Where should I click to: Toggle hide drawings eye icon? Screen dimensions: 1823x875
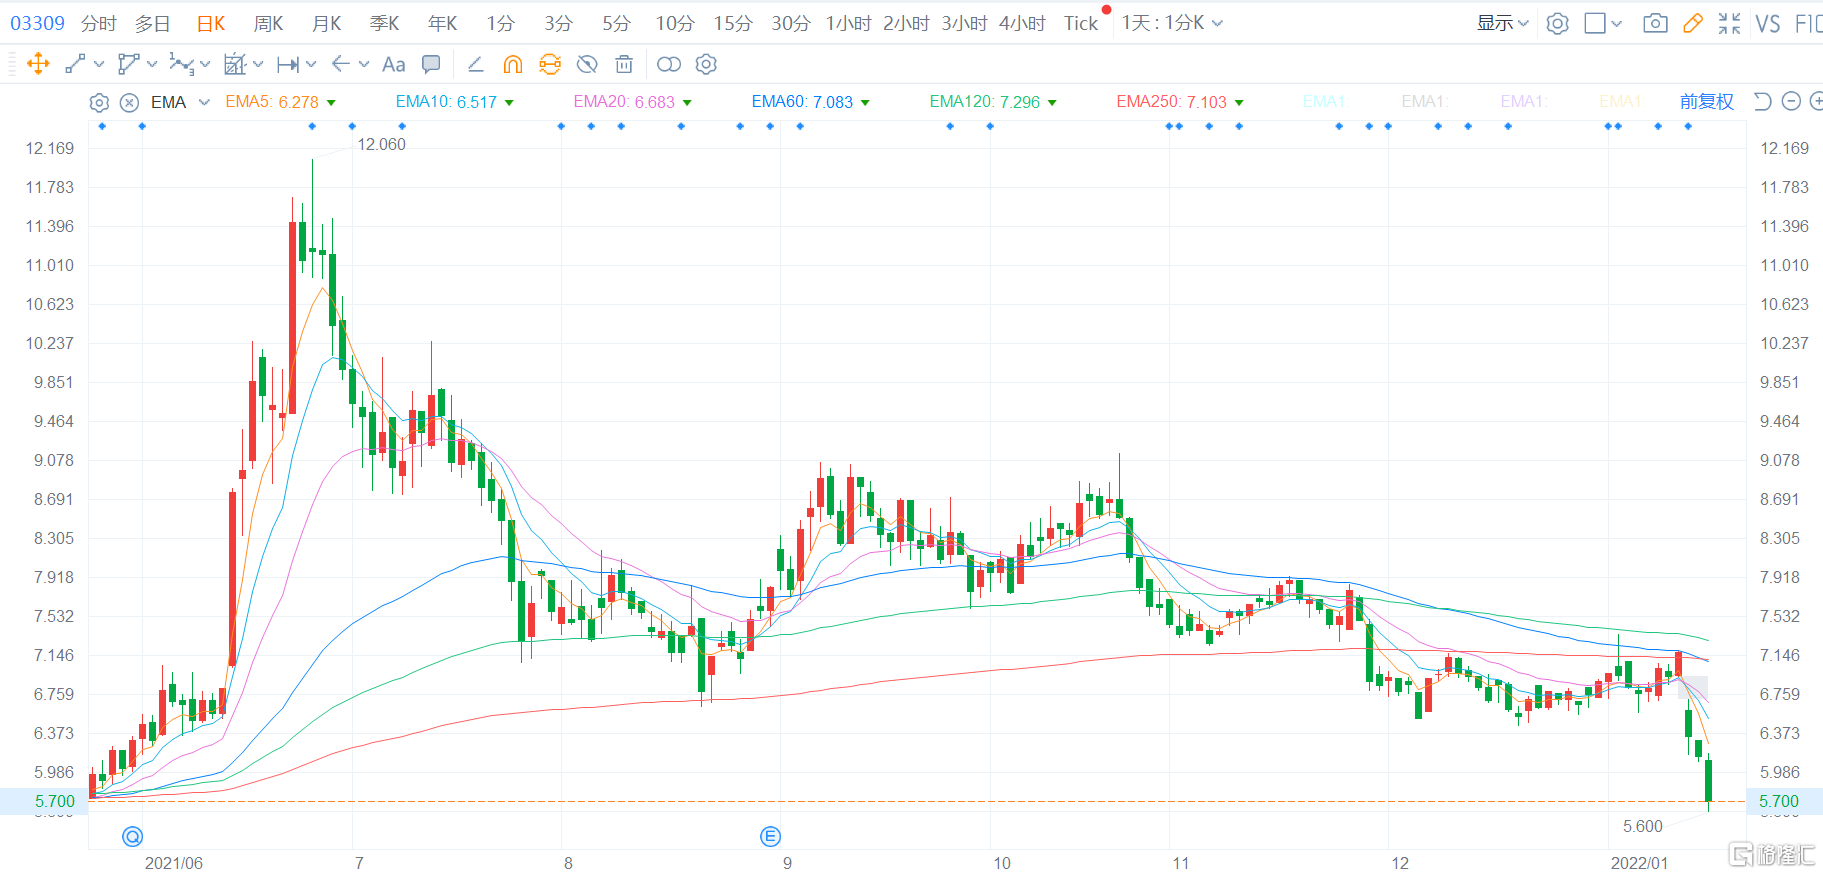pyautogui.click(x=587, y=64)
